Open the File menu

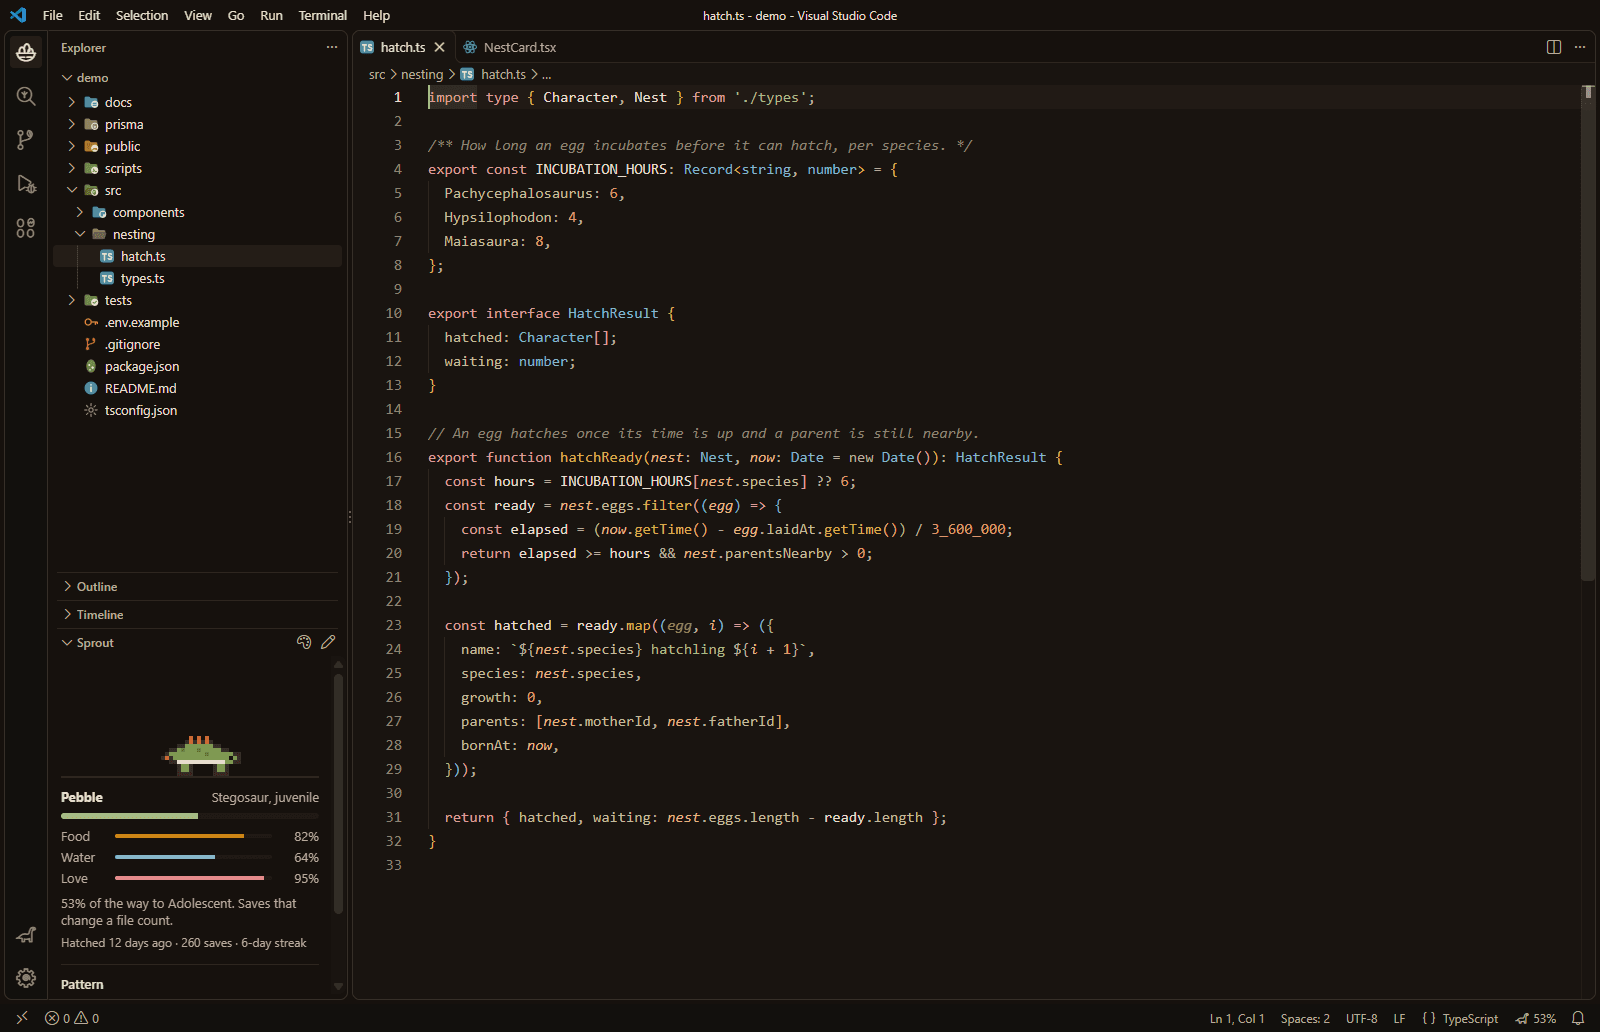tap(53, 15)
